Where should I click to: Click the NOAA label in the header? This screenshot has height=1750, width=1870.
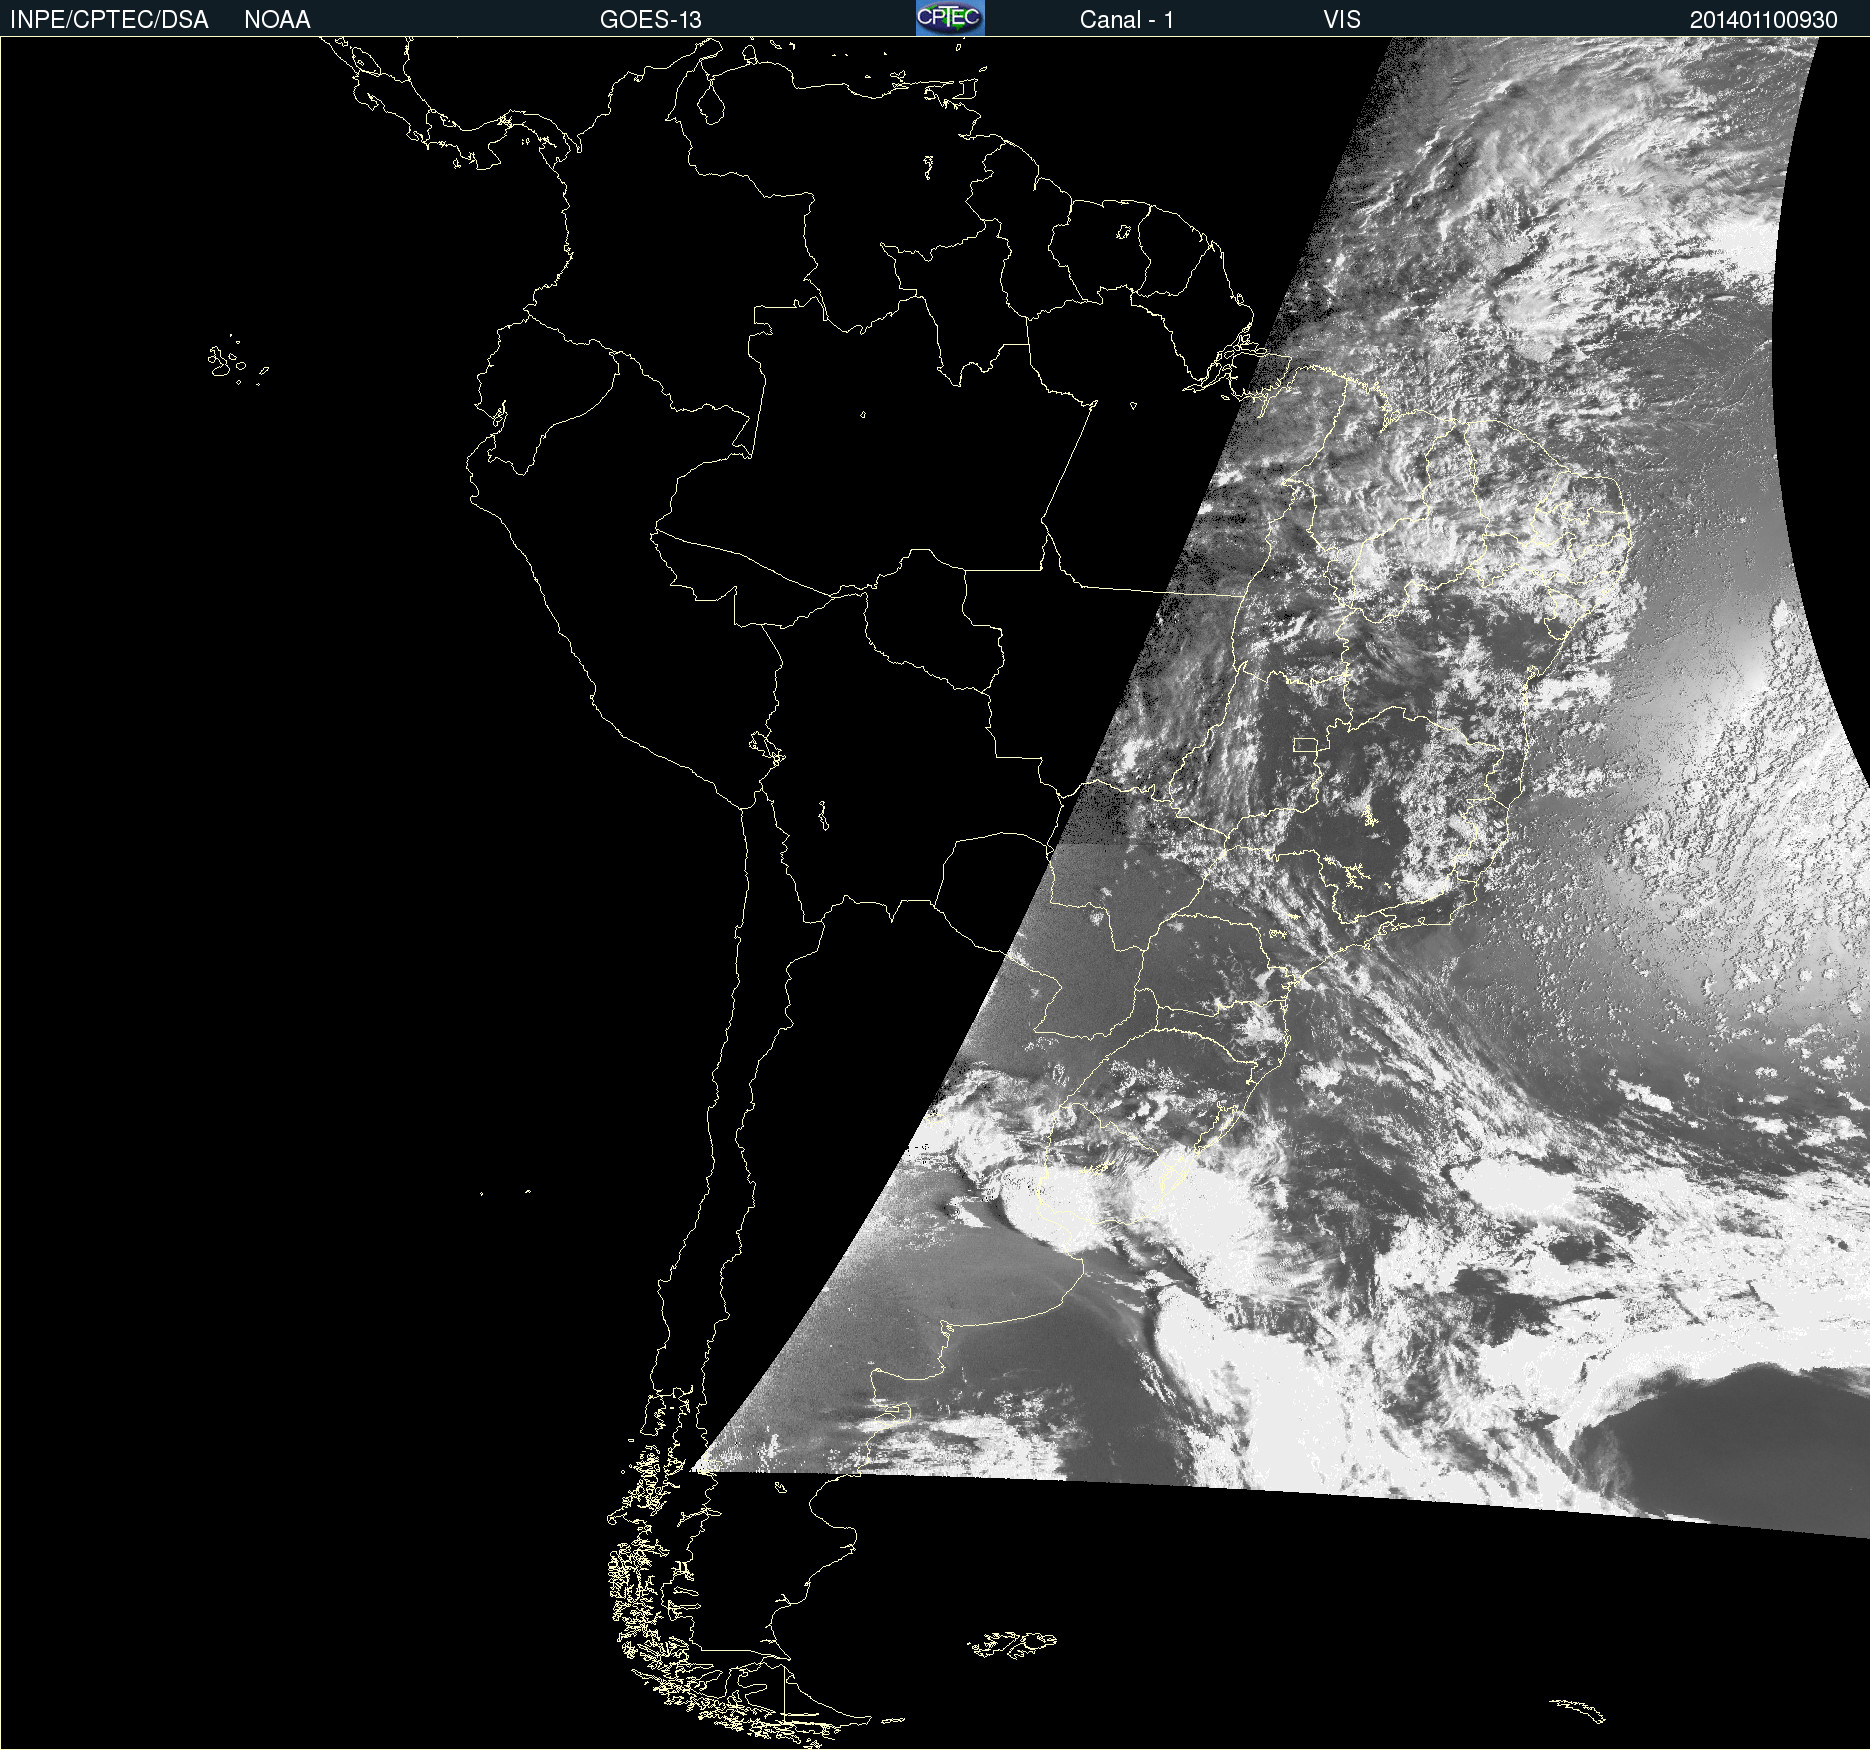(277, 20)
